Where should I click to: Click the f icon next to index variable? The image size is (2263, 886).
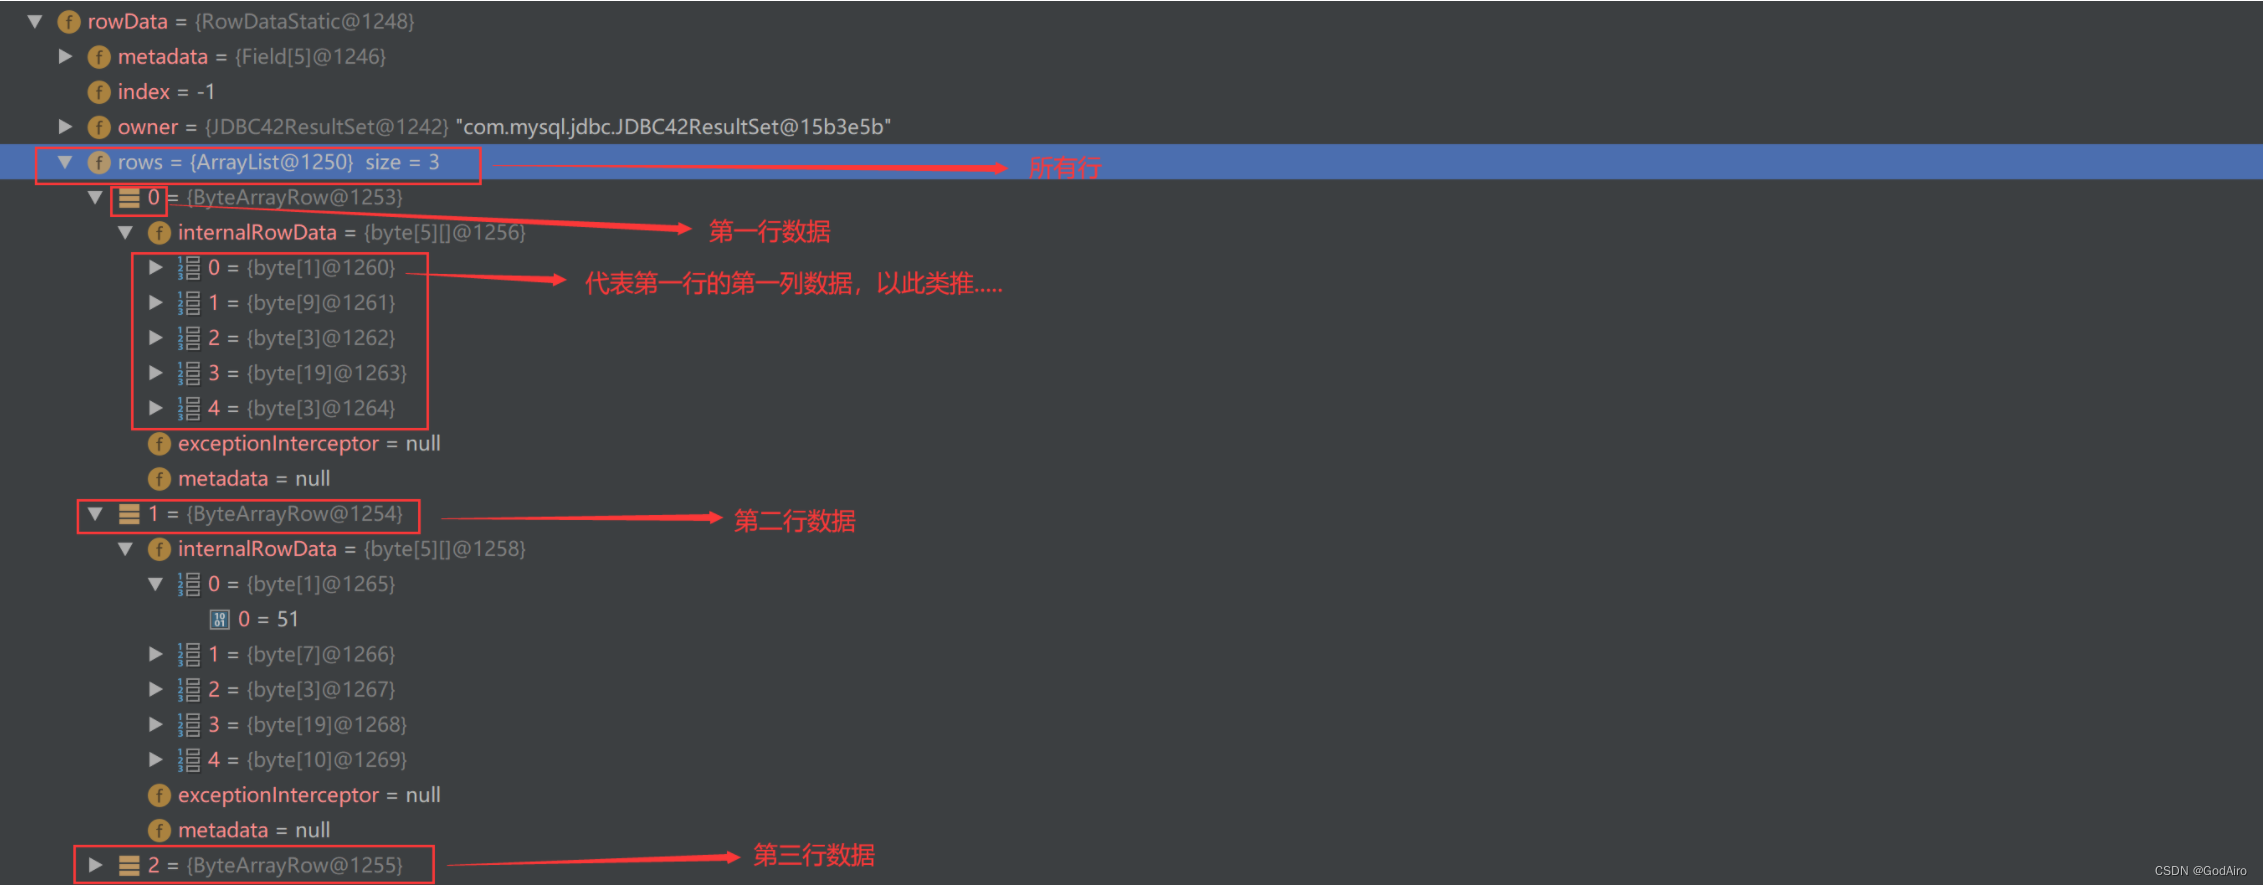[99, 92]
